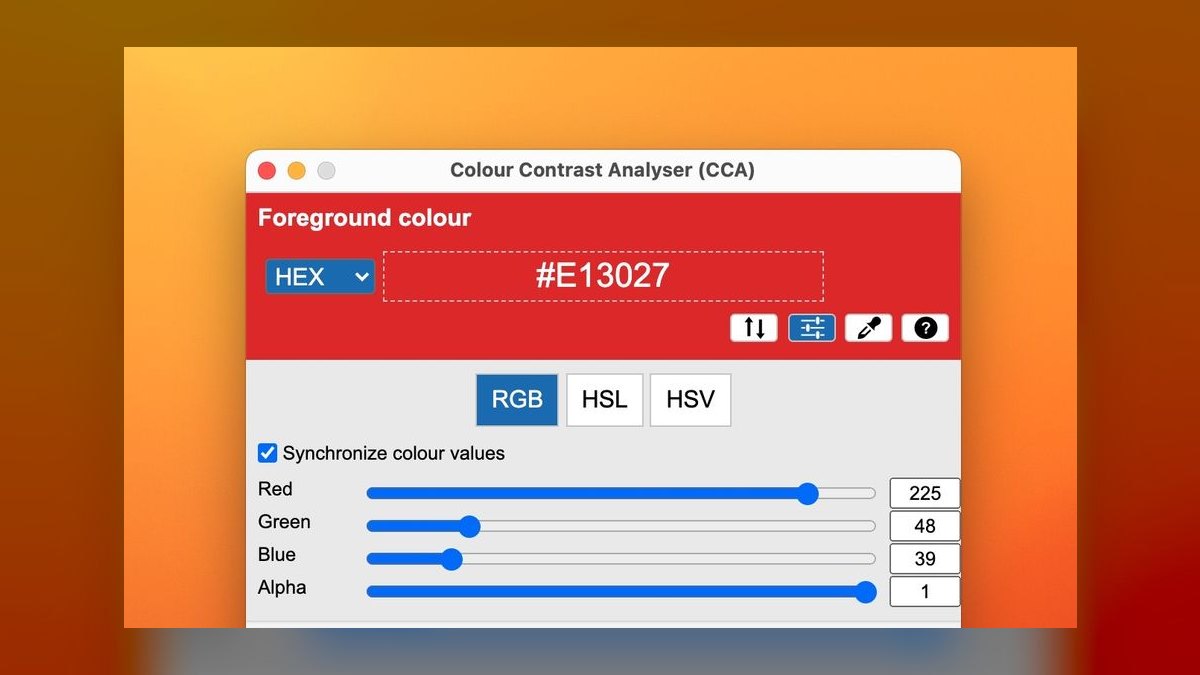Image resolution: width=1200 pixels, height=675 pixels.
Task: Click the Red slider label
Action: (x=275, y=489)
